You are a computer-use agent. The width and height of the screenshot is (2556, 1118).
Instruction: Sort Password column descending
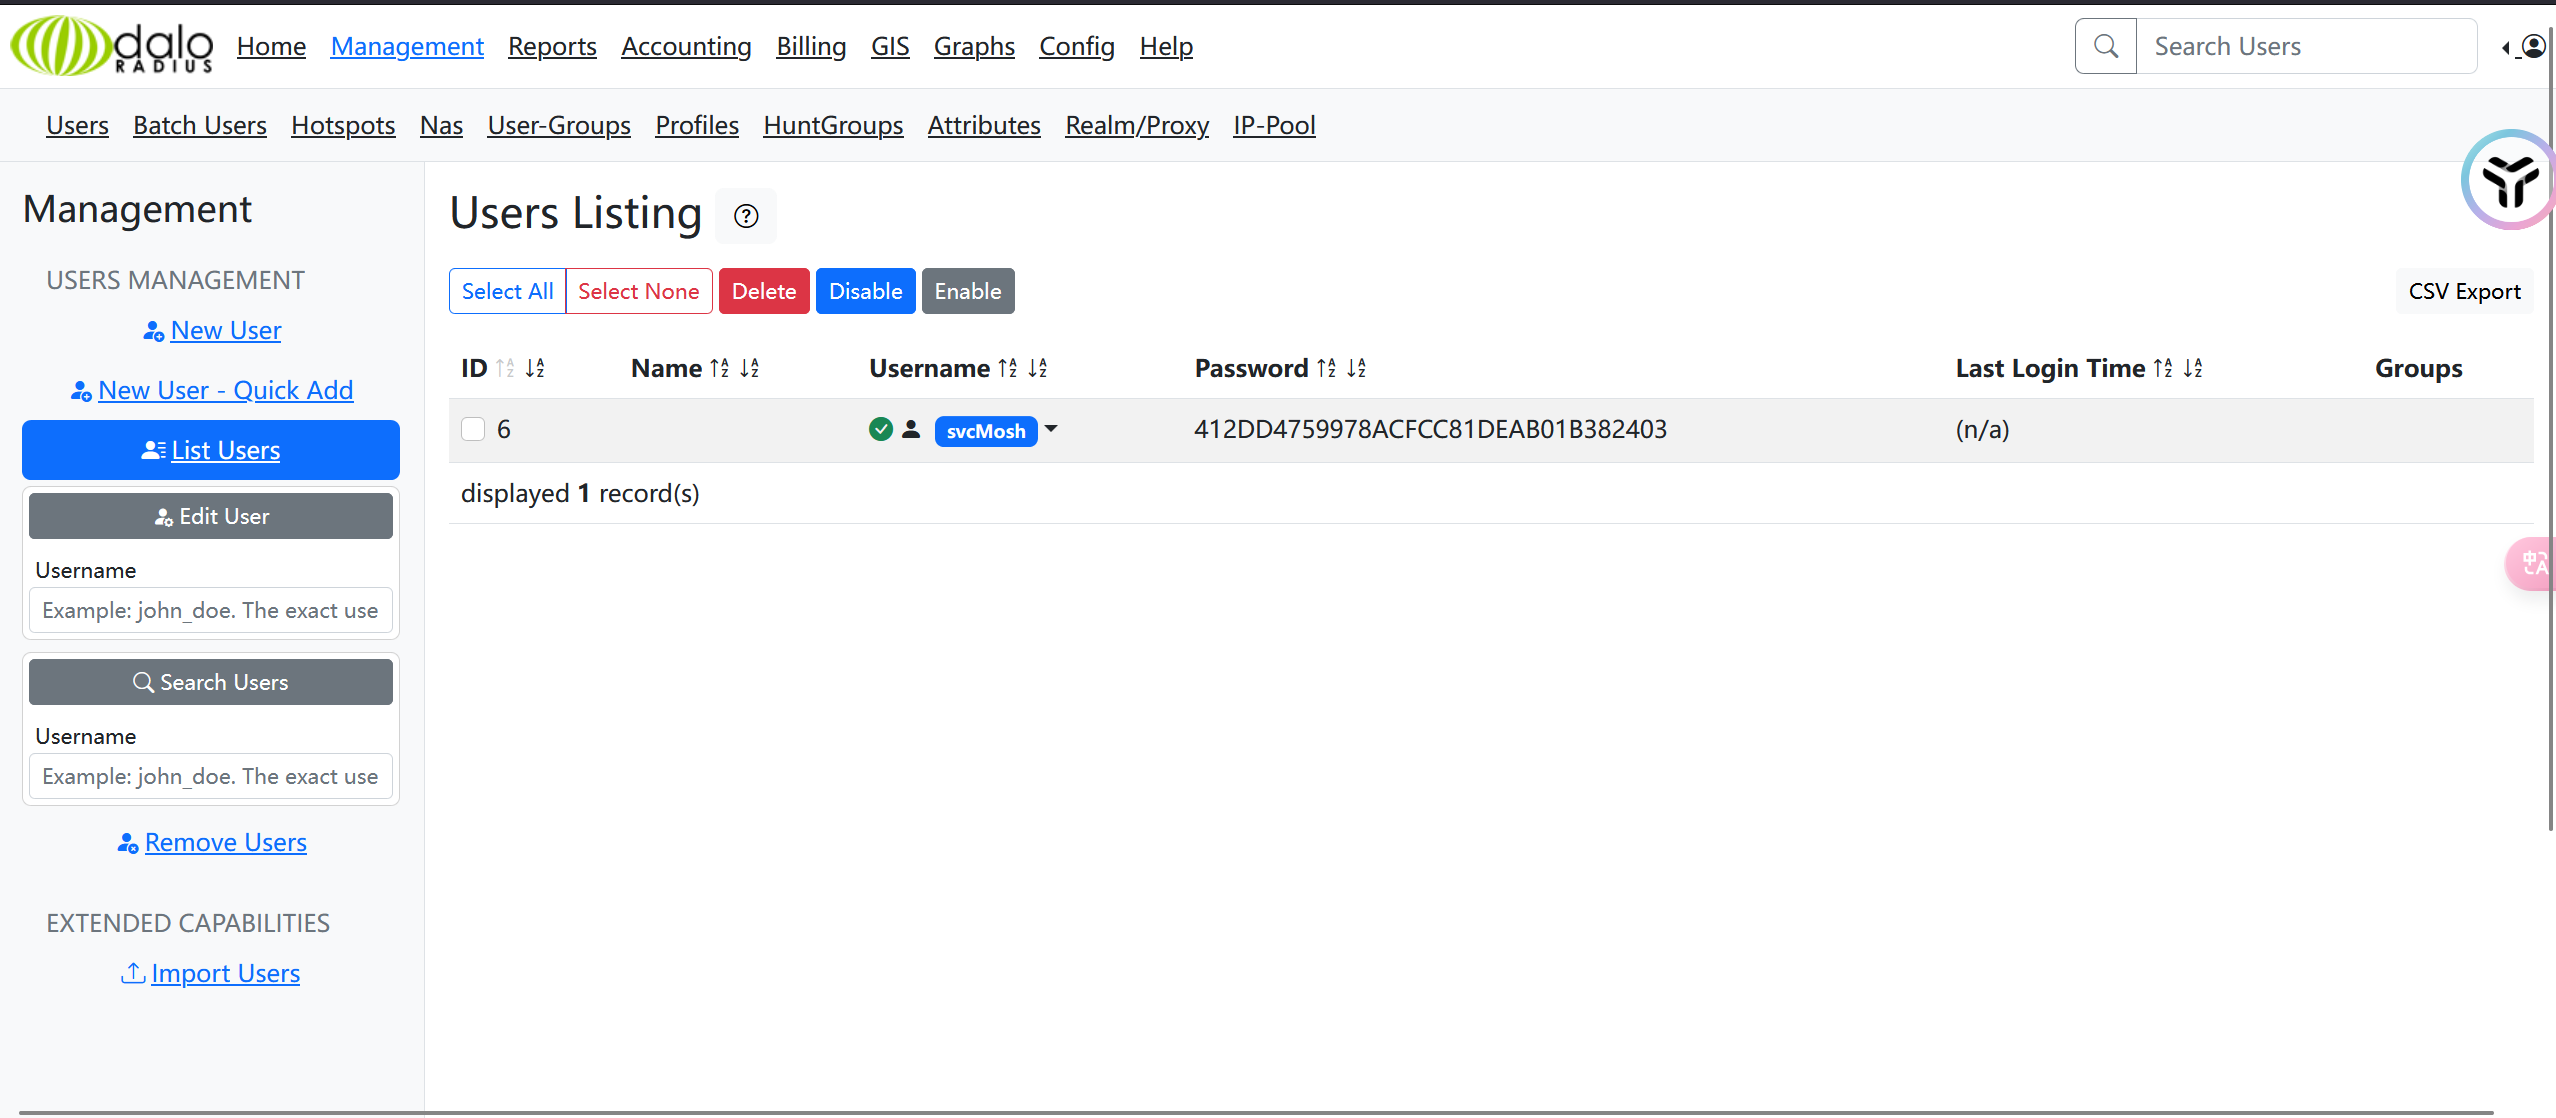coord(1357,368)
